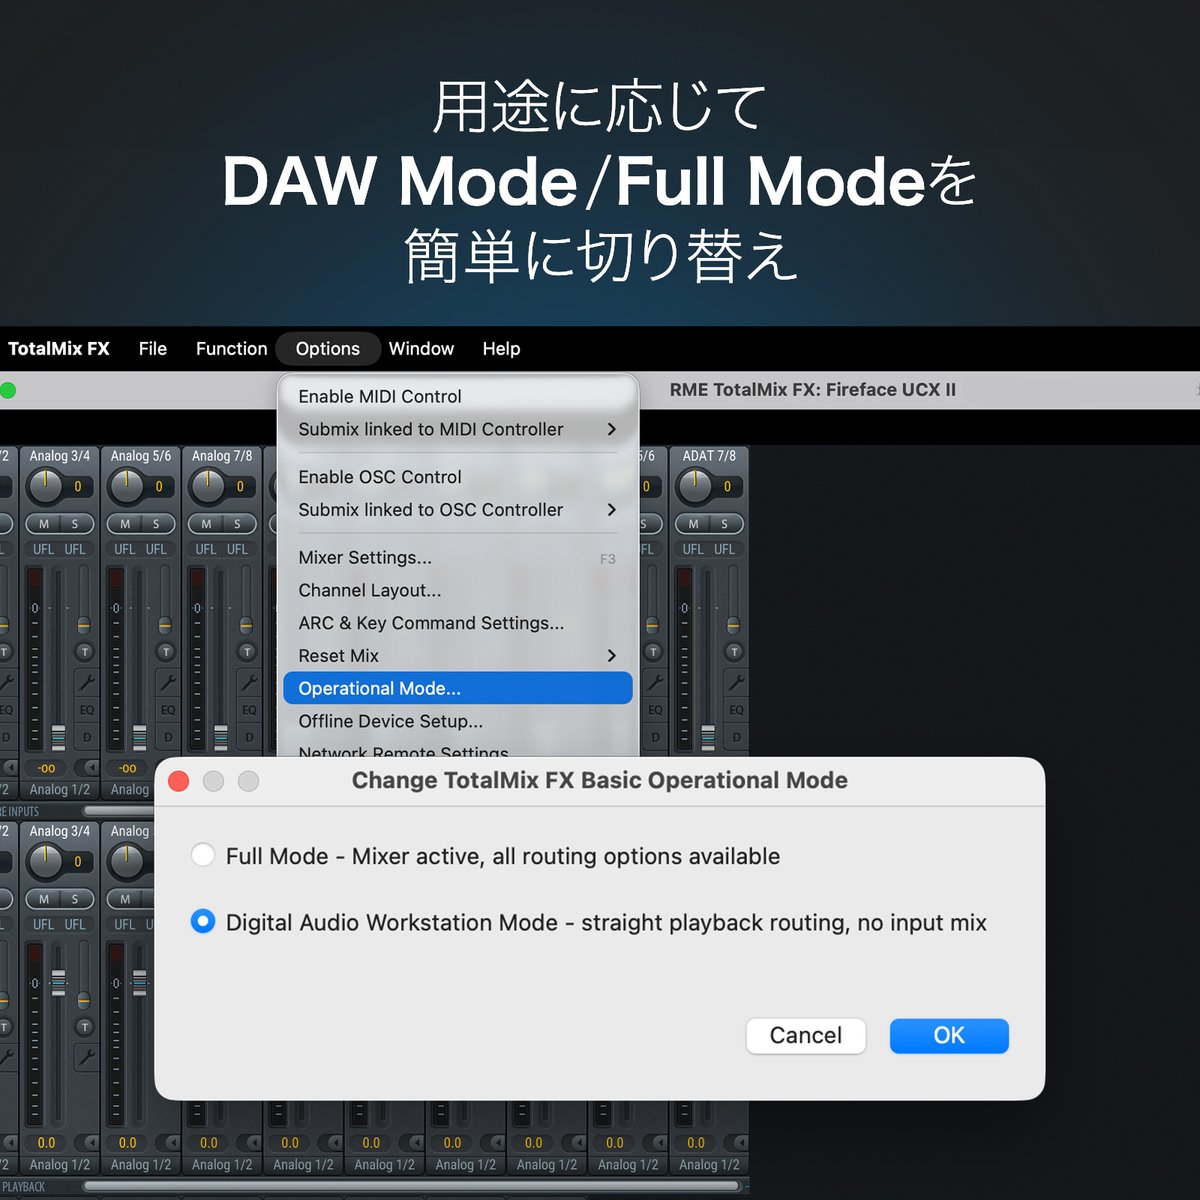Mute the ADAT 7/8 channel
The width and height of the screenshot is (1200, 1200).
(x=693, y=524)
